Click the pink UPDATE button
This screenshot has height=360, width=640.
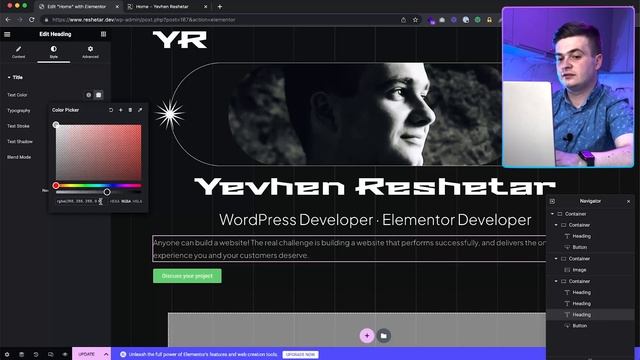pyautogui.click(x=87, y=354)
